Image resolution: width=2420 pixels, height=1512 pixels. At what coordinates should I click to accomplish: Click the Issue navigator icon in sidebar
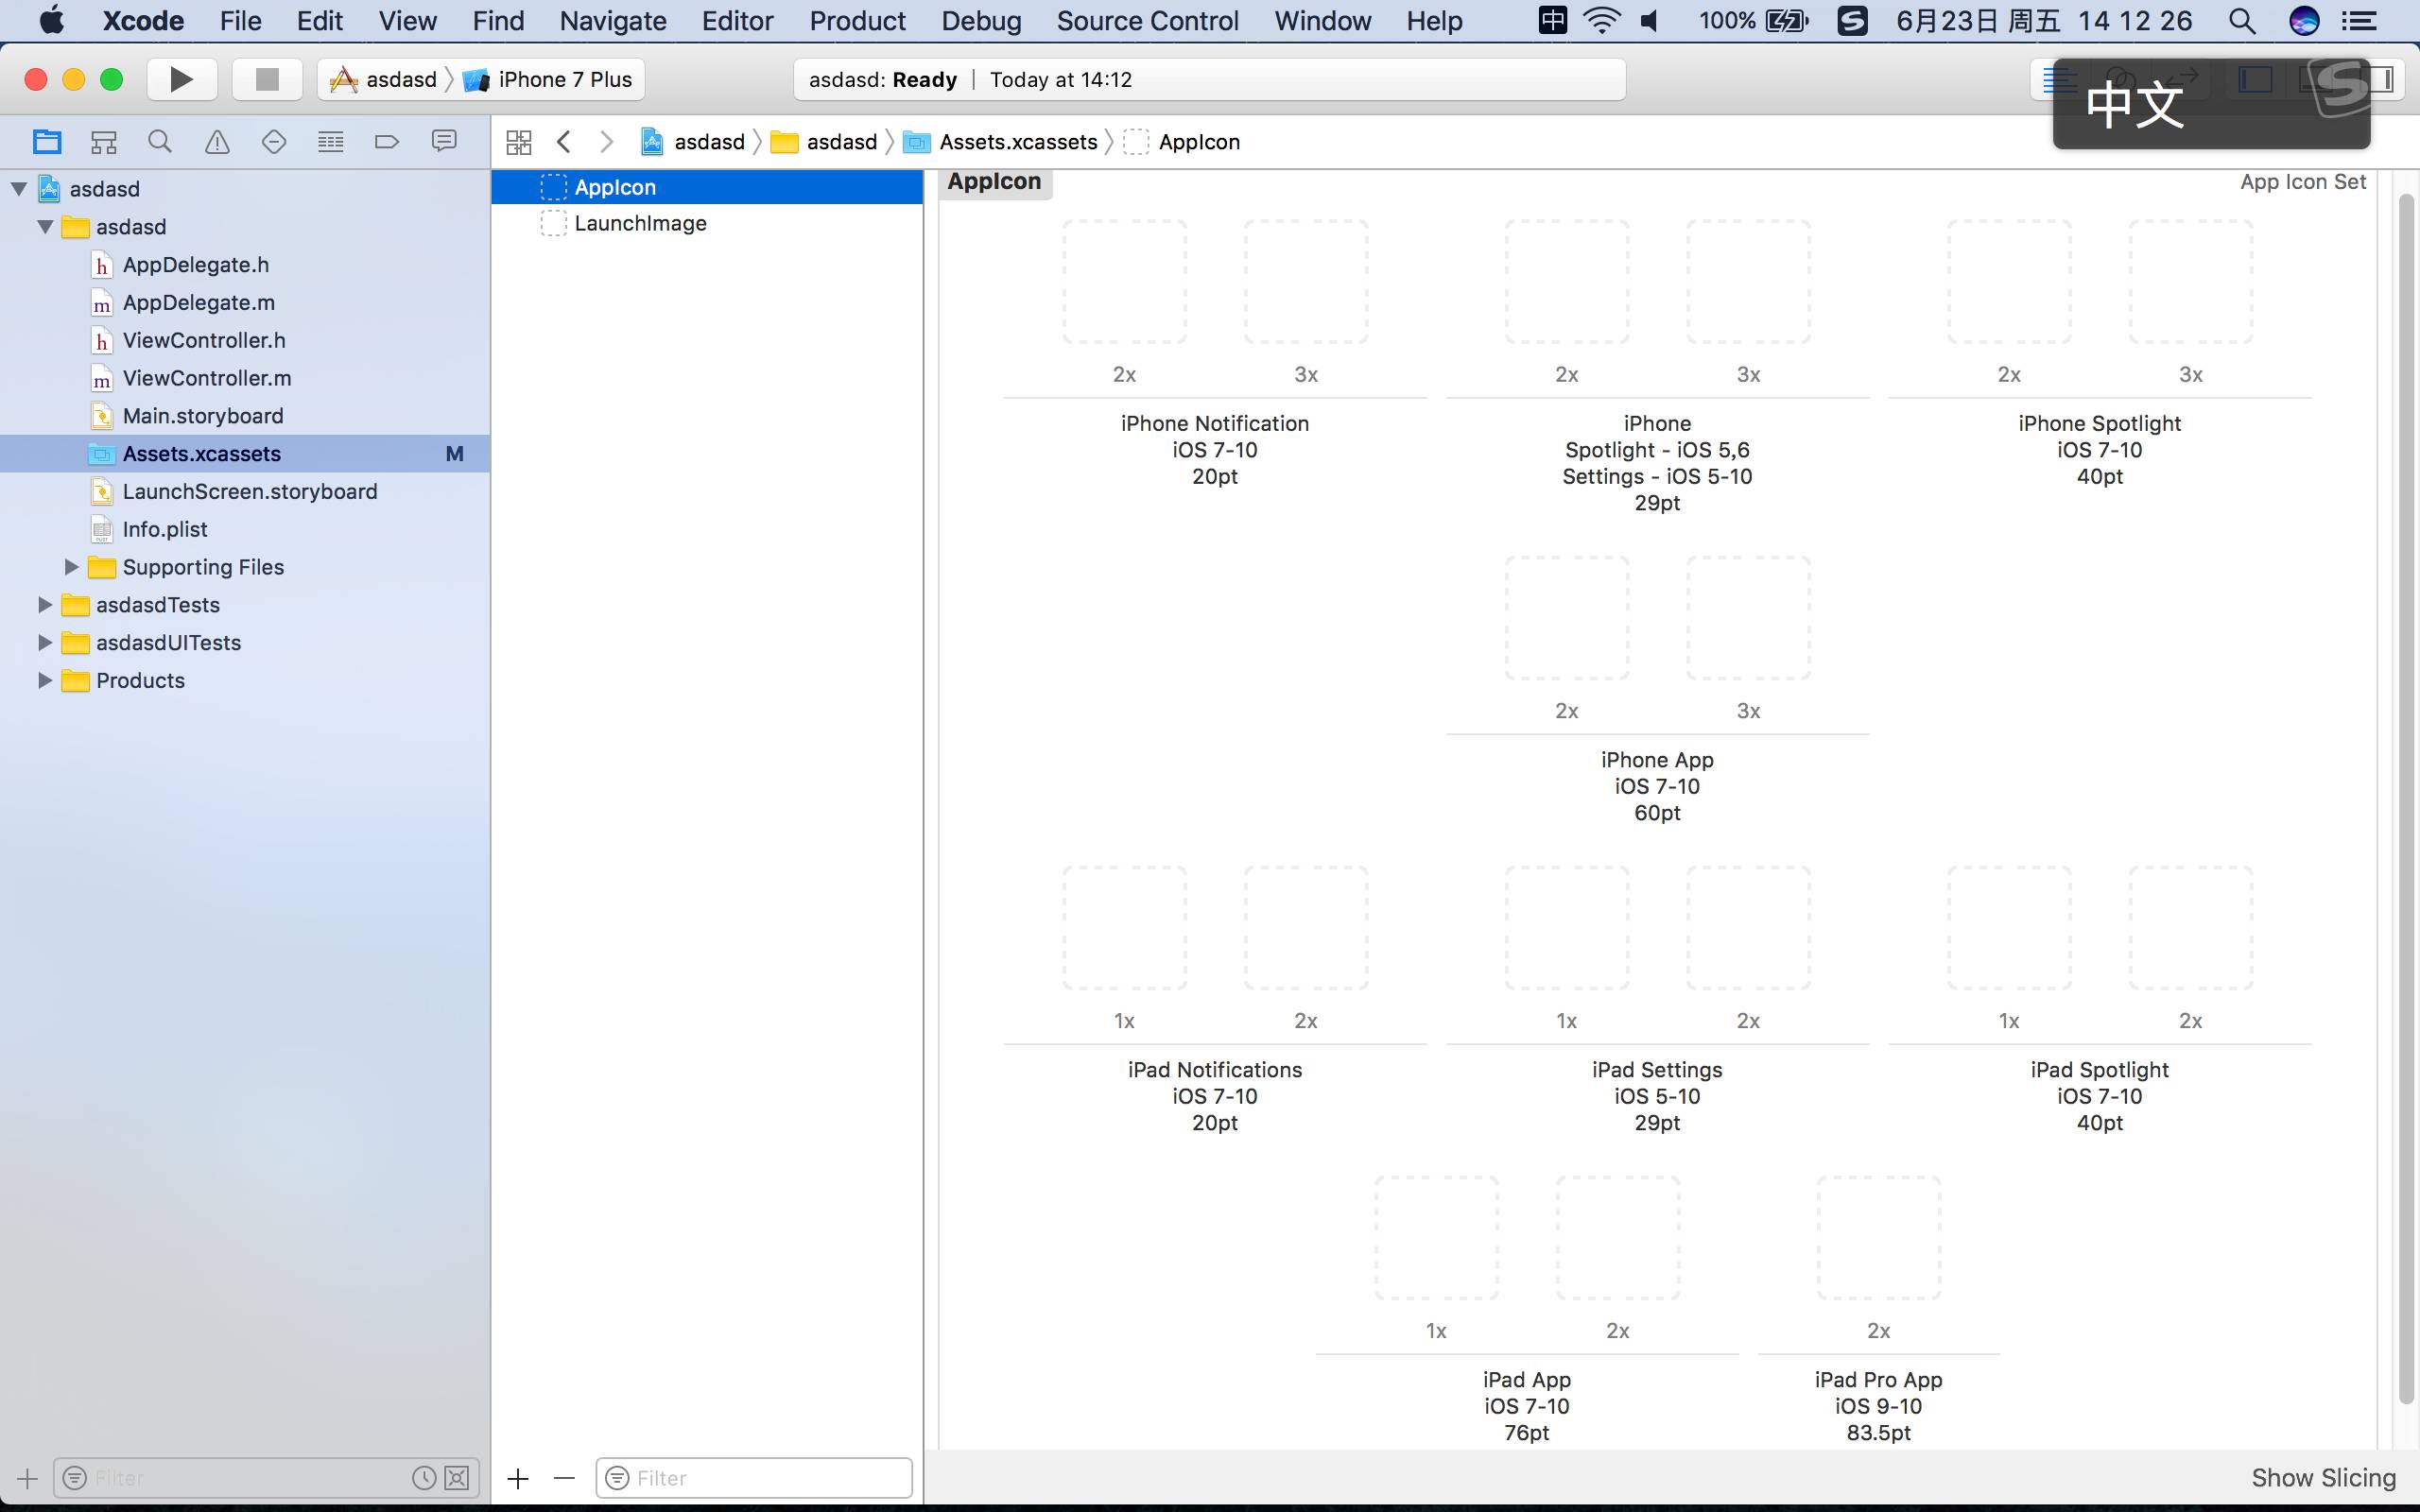(x=215, y=139)
